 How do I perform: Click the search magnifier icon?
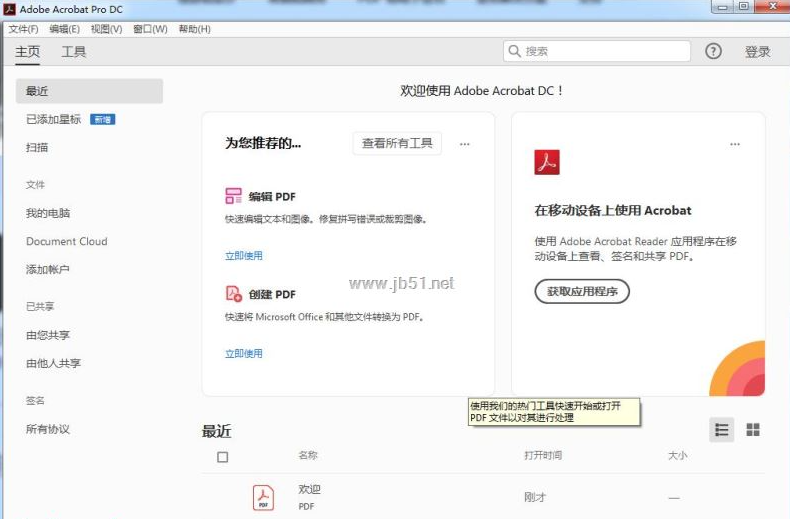(514, 51)
